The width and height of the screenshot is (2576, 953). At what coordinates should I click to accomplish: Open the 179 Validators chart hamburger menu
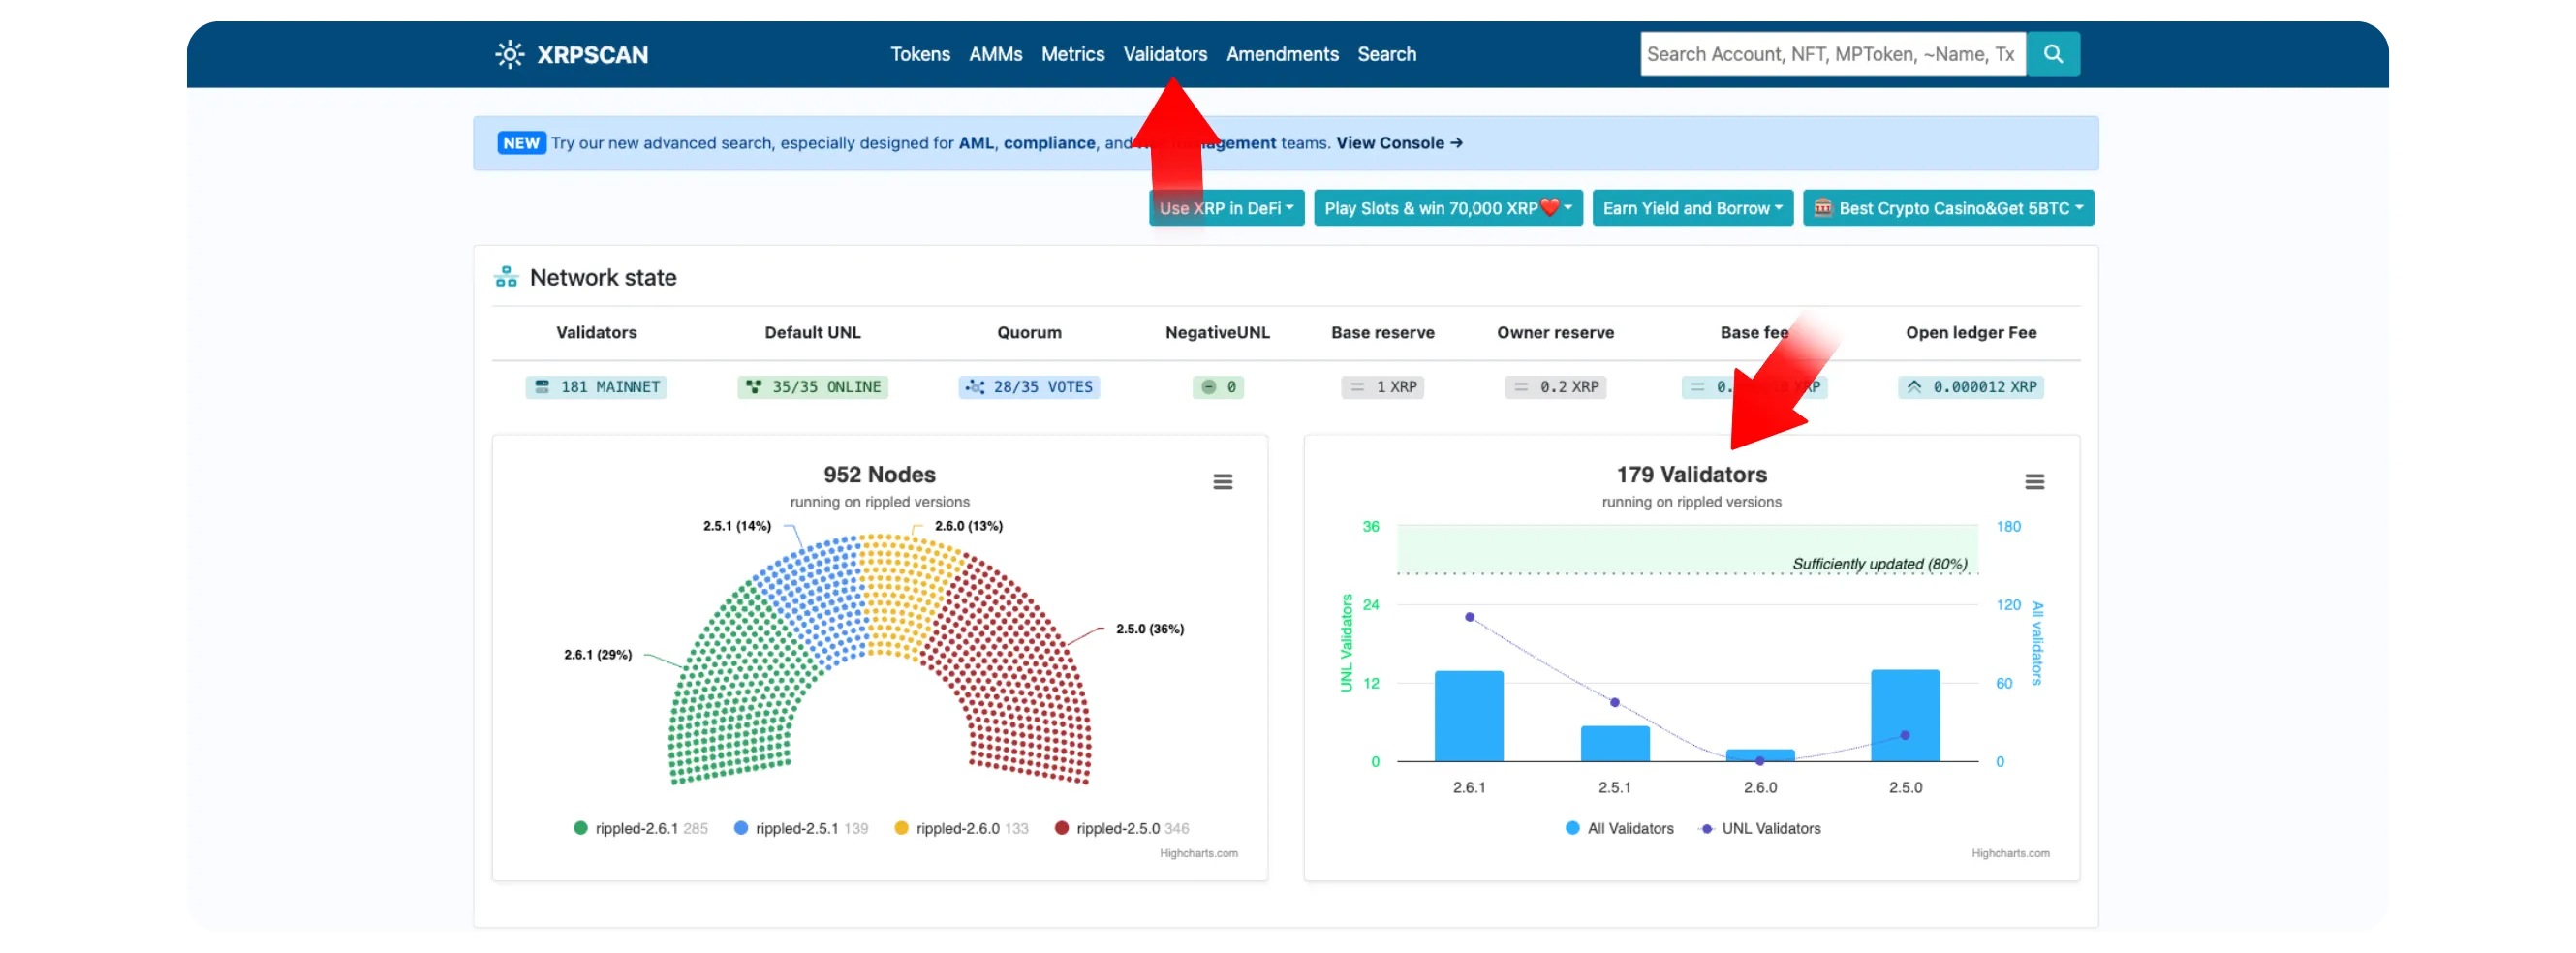pyautogui.click(x=2034, y=482)
